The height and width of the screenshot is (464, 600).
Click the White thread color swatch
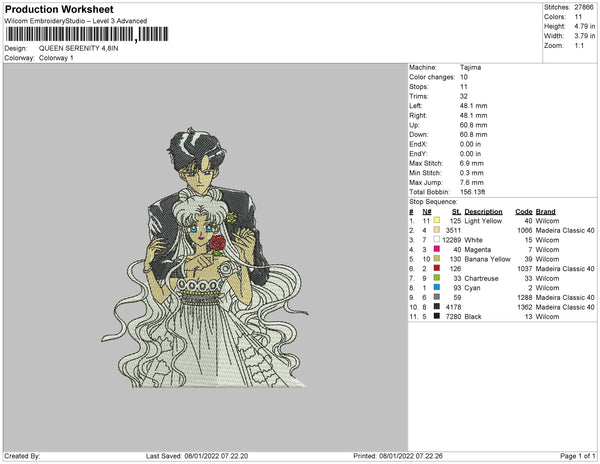click(x=437, y=239)
